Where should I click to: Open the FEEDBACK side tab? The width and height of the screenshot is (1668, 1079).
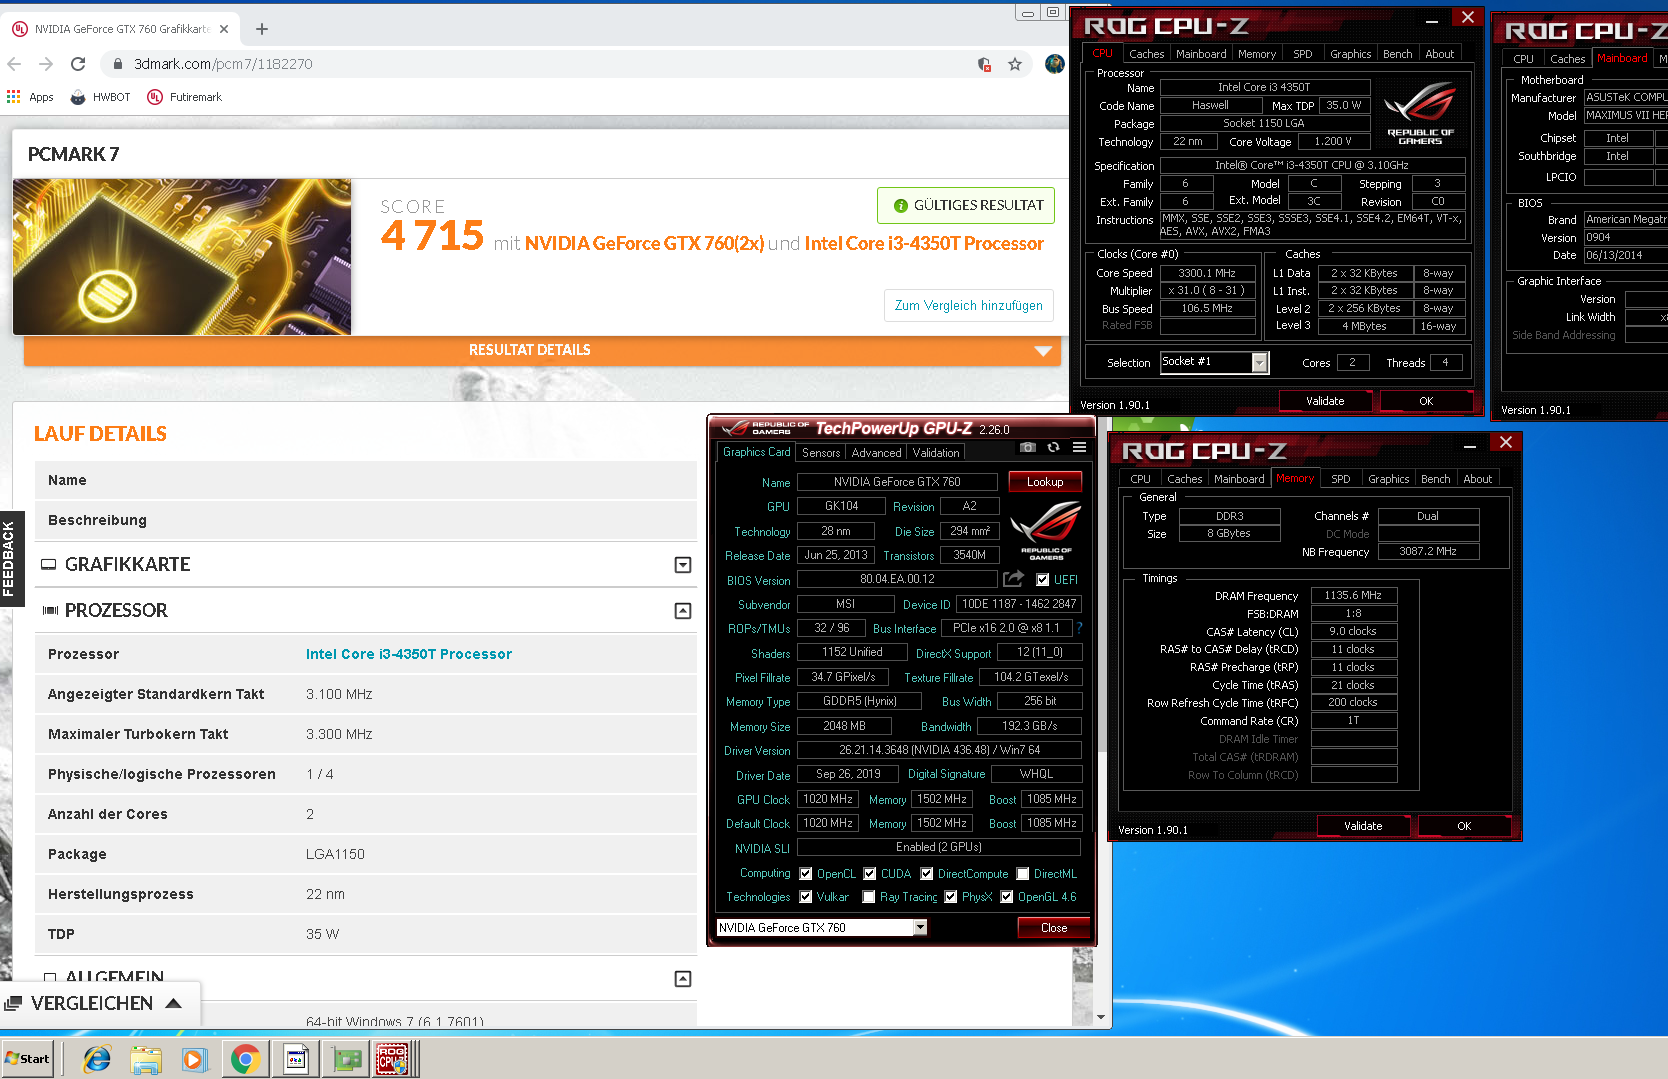11,558
